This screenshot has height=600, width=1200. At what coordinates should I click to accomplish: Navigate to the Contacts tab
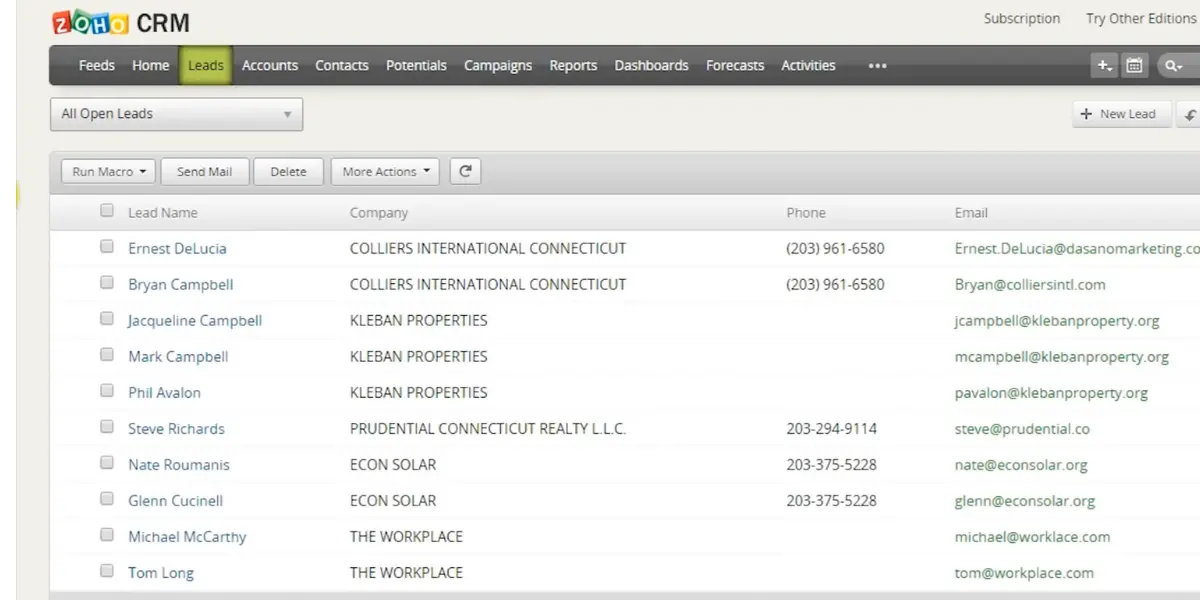342,66
